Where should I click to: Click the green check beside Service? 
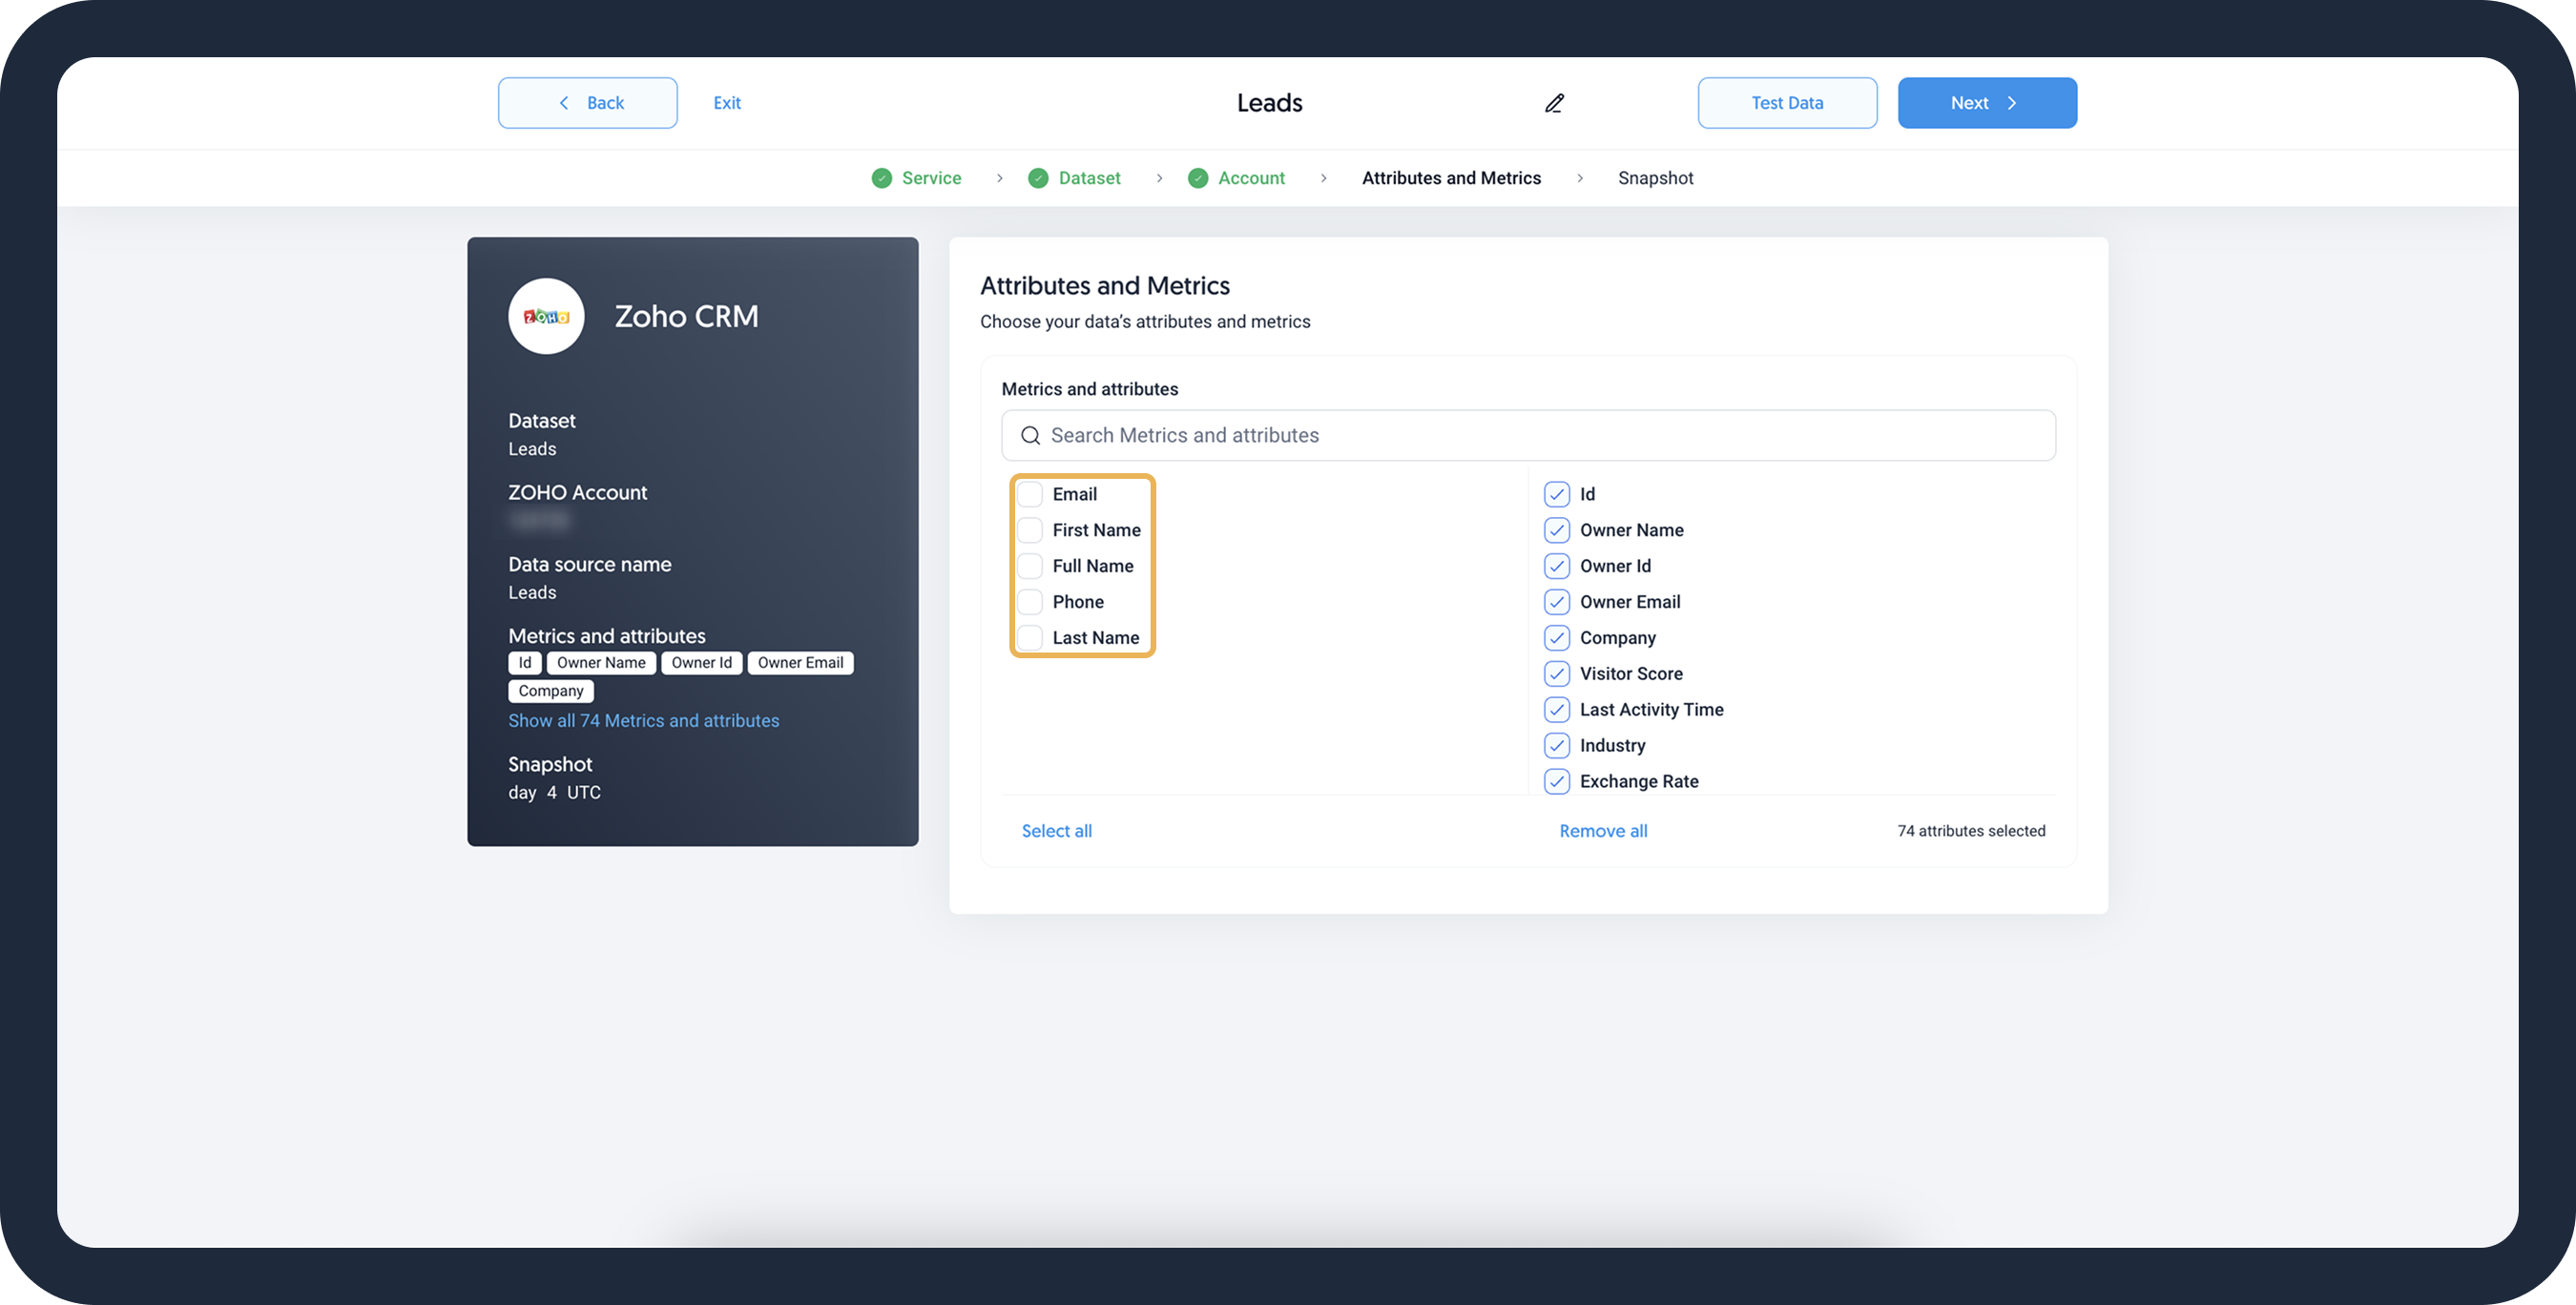pos(881,178)
